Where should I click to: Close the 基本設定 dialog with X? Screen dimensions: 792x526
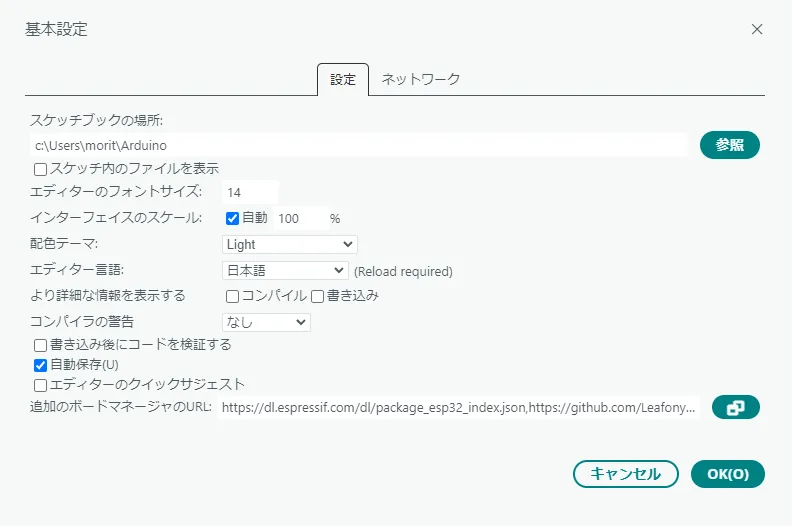757,29
